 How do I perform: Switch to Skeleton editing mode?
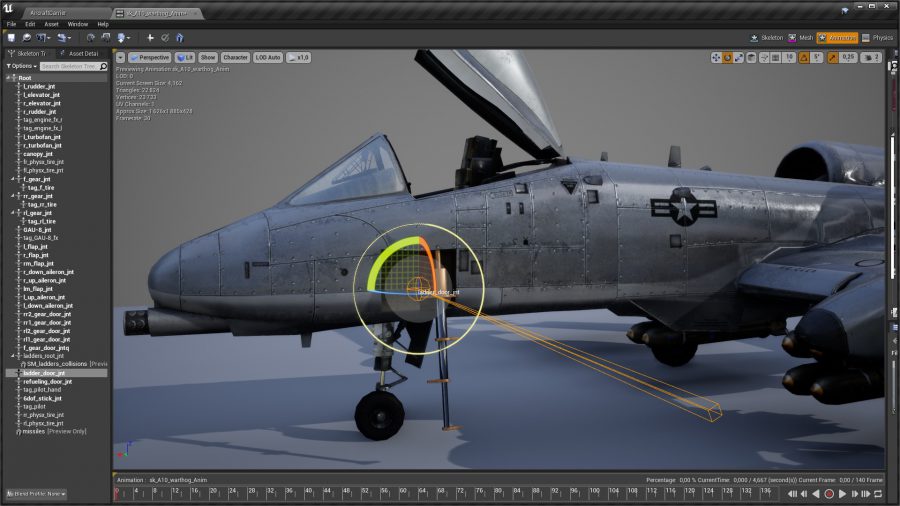click(x=766, y=38)
